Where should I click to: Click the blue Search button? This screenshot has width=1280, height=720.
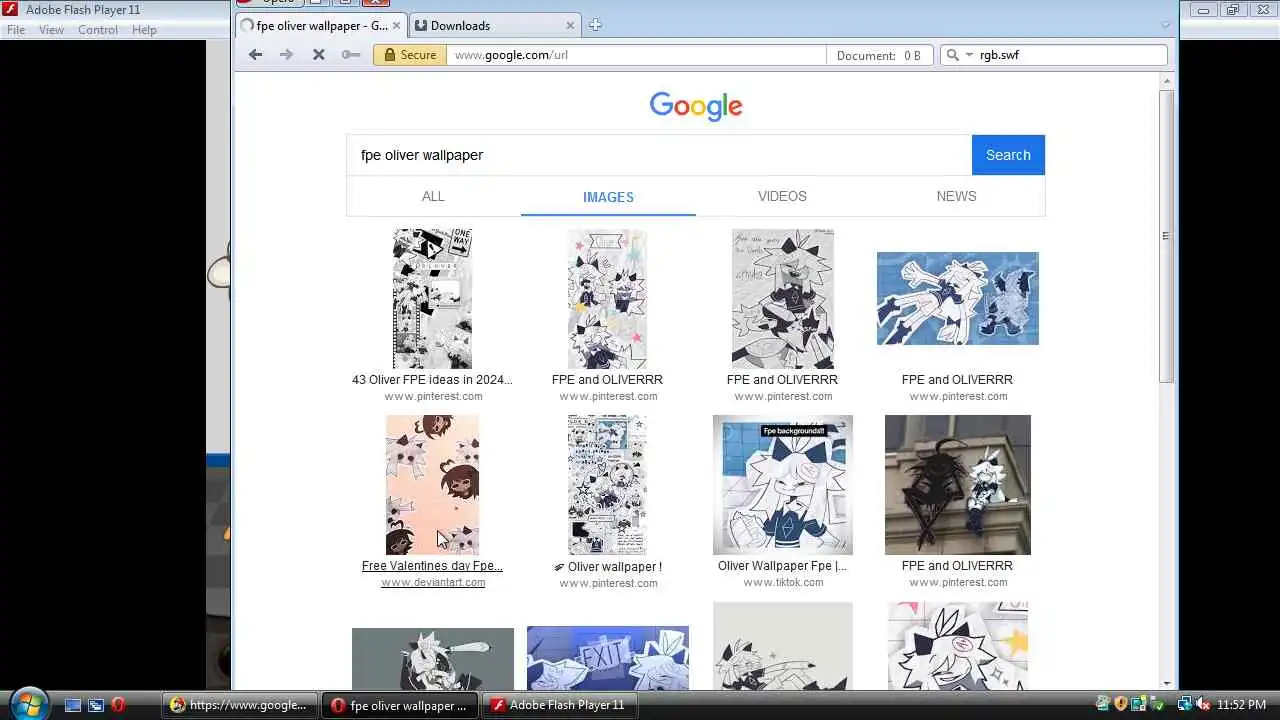1008,155
